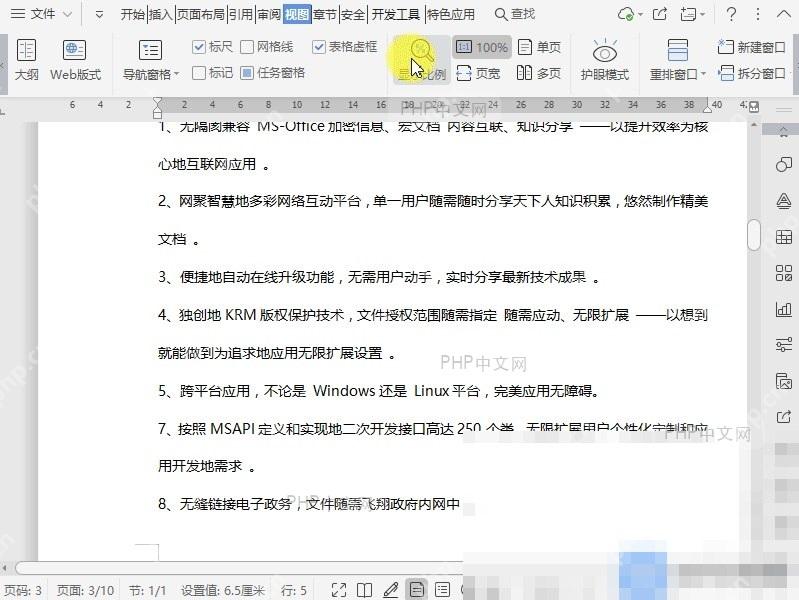Uncheck the 表格虚框 table gridlines checkbox
799x600 pixels.
[x=318, y=47]
